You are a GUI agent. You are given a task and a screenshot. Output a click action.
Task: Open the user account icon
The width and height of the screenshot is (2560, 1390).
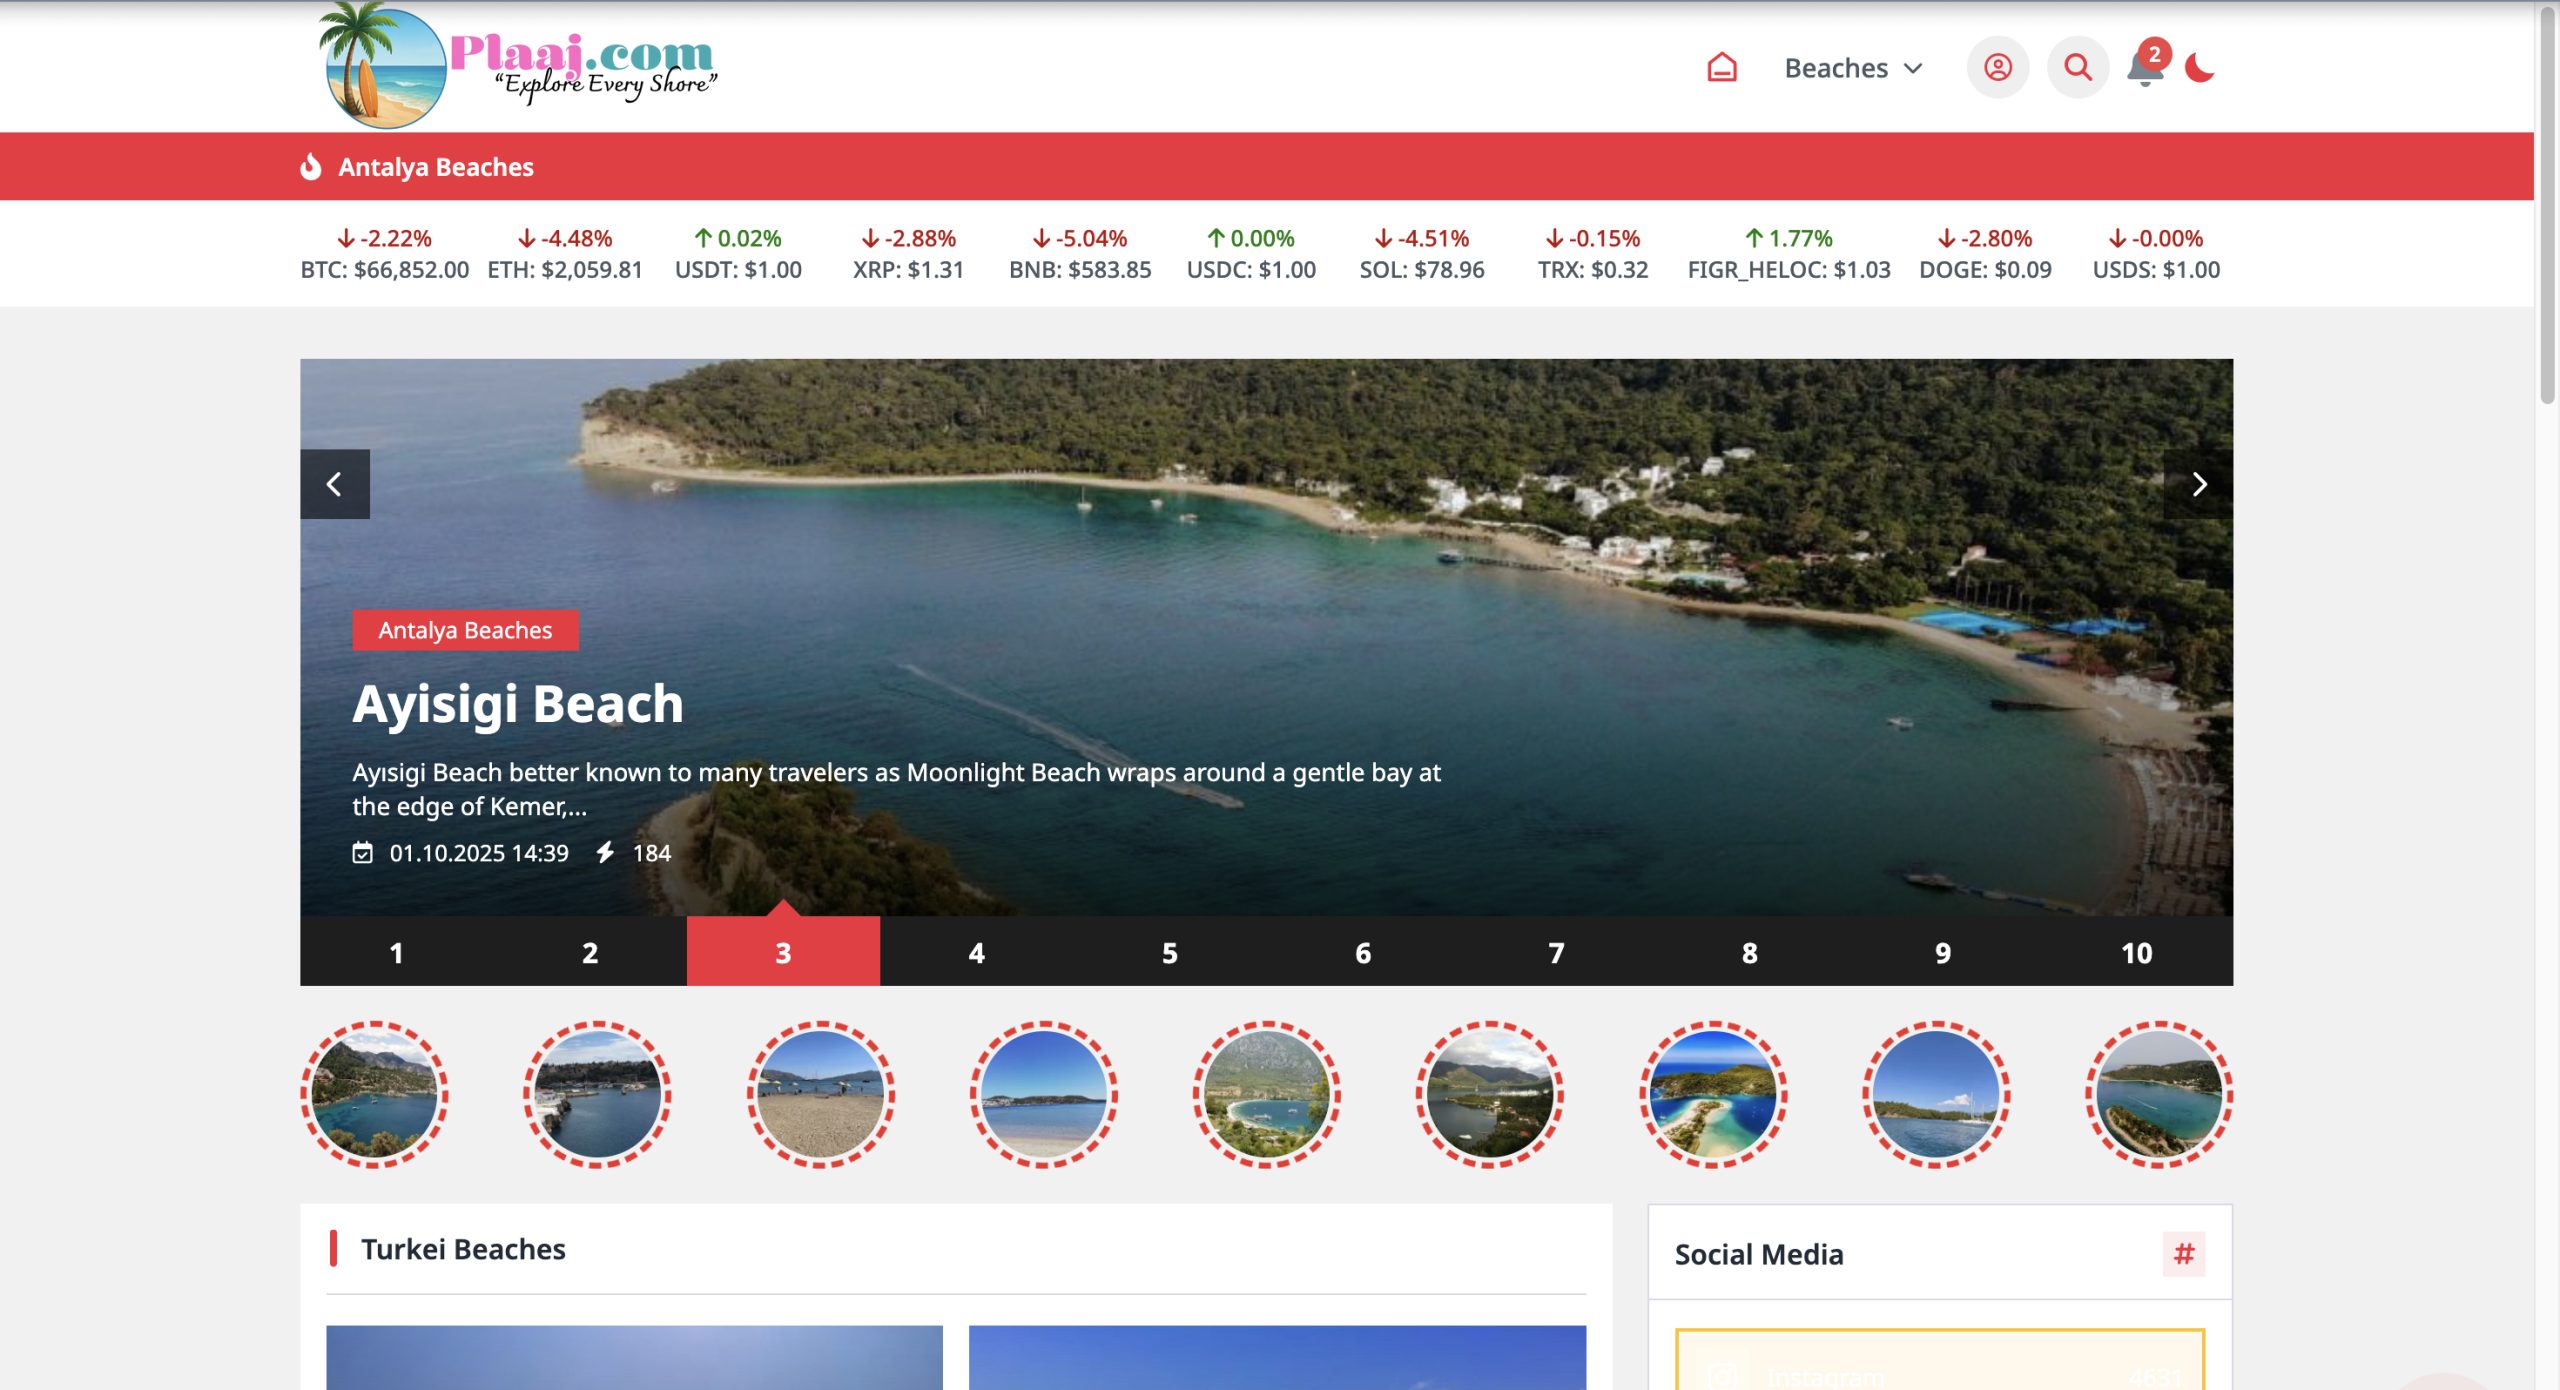click(1997, 68)
